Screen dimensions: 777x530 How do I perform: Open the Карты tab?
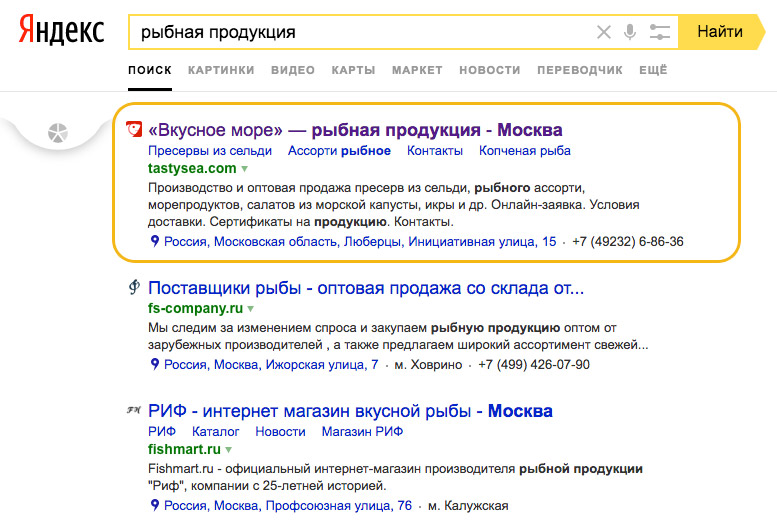(x=353, y=70)
